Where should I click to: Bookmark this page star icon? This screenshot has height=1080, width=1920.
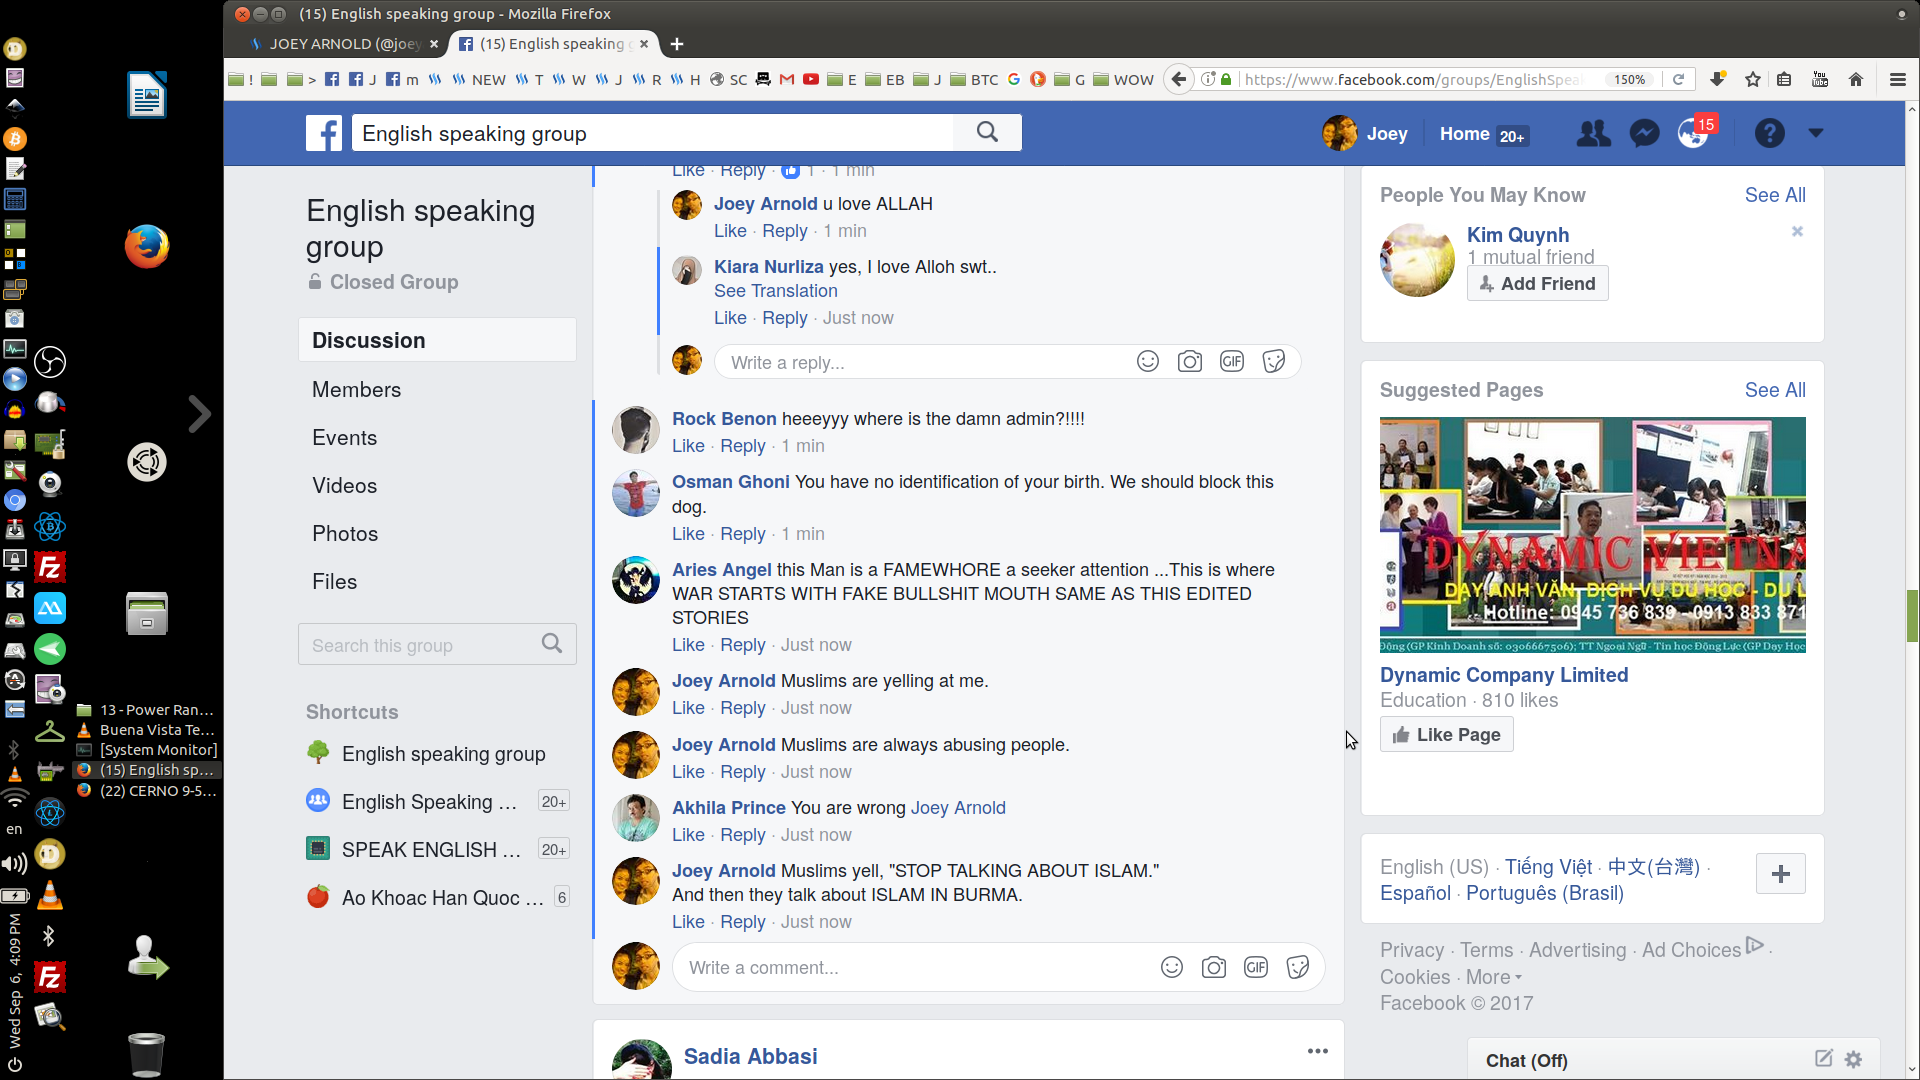click(x=1753, y=79)
